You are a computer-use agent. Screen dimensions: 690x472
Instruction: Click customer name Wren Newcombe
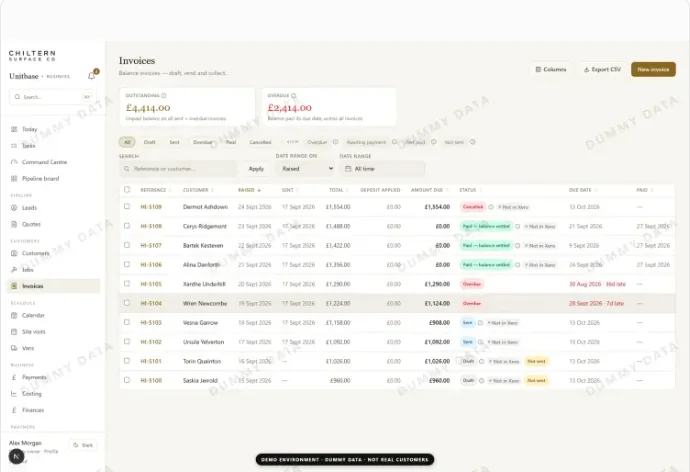coord(205,304)
